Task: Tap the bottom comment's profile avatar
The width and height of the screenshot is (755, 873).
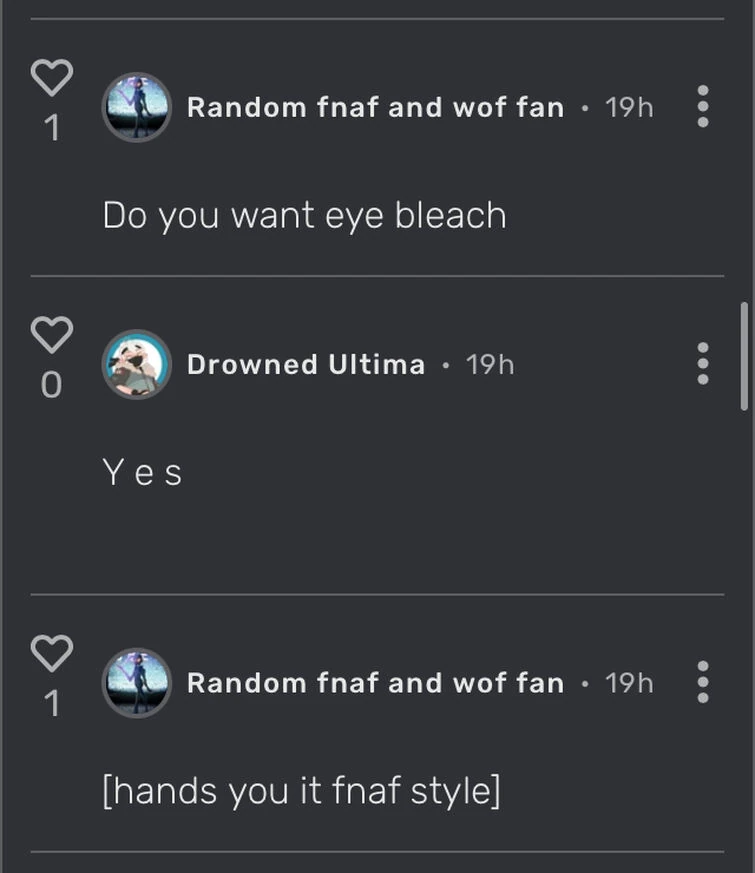Action: [137, 683]
